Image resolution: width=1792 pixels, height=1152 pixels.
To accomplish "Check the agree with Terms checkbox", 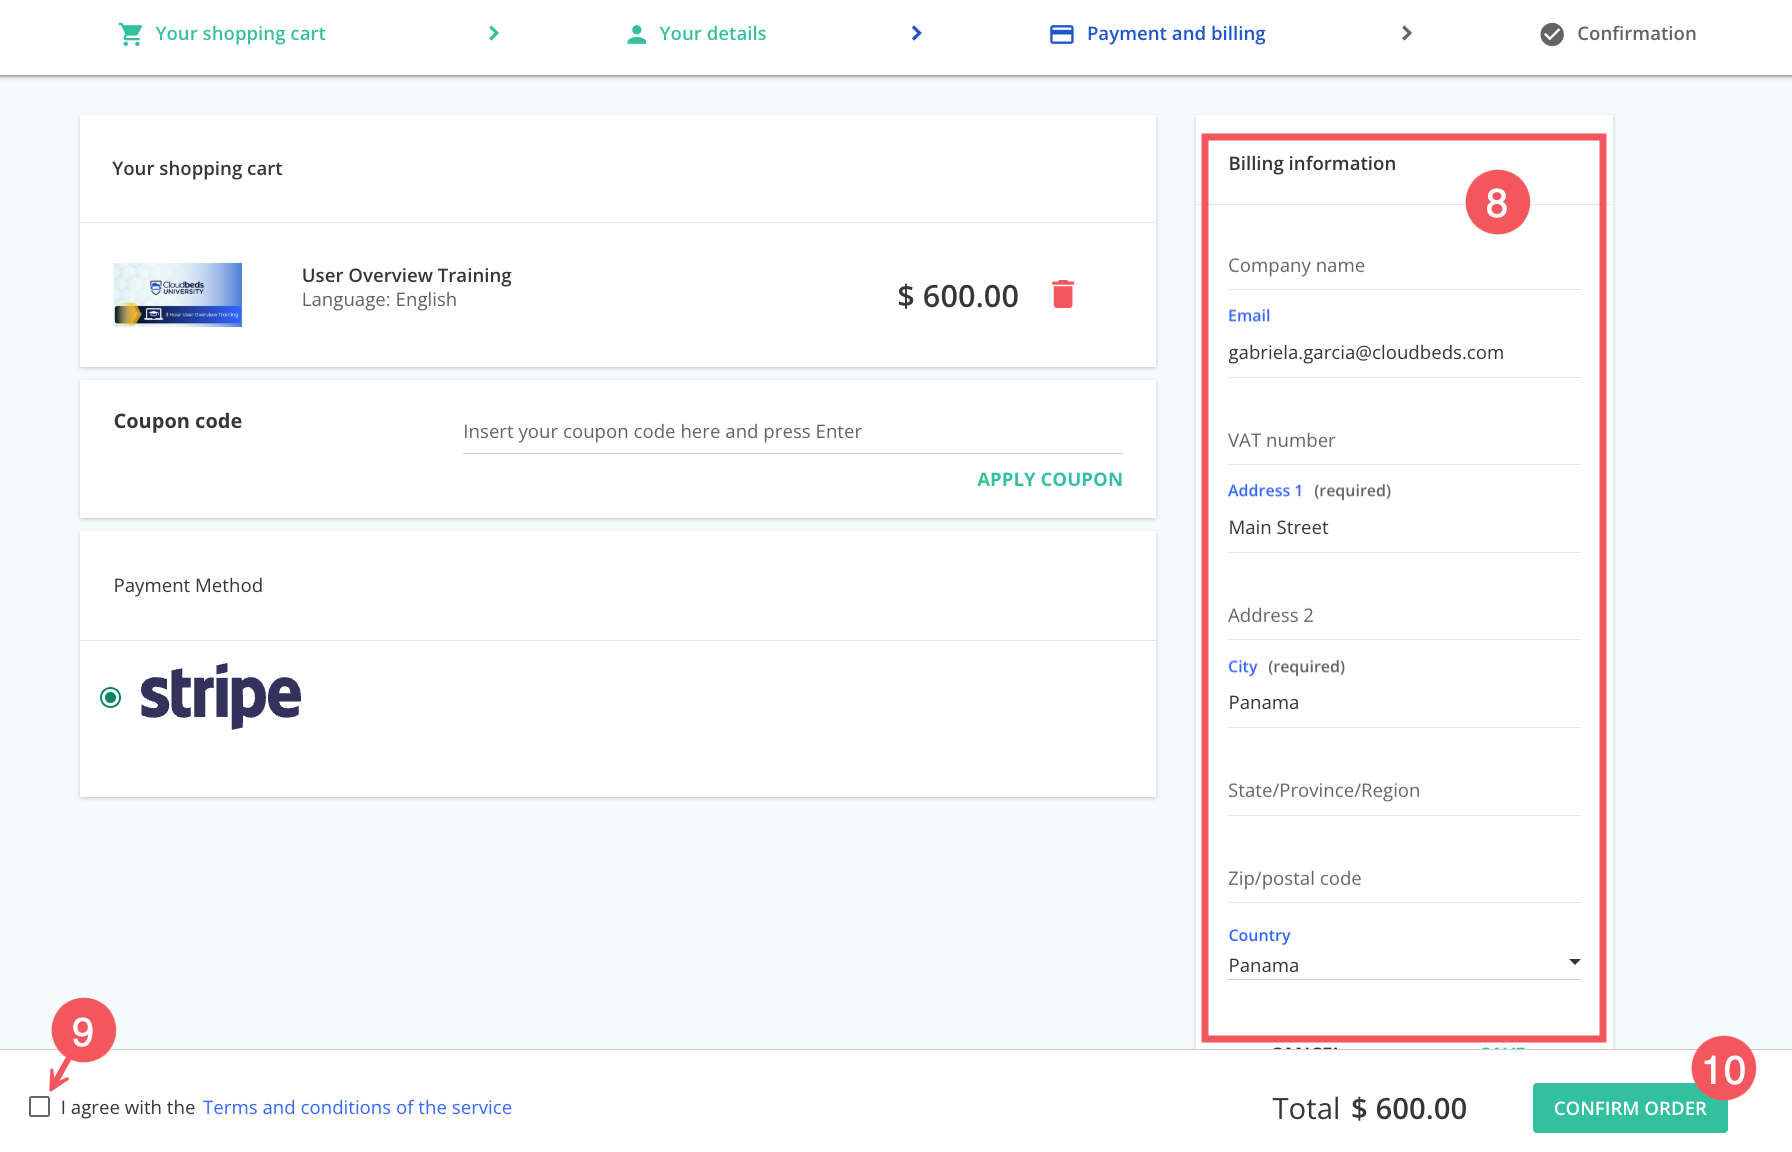I will 40,1107.
